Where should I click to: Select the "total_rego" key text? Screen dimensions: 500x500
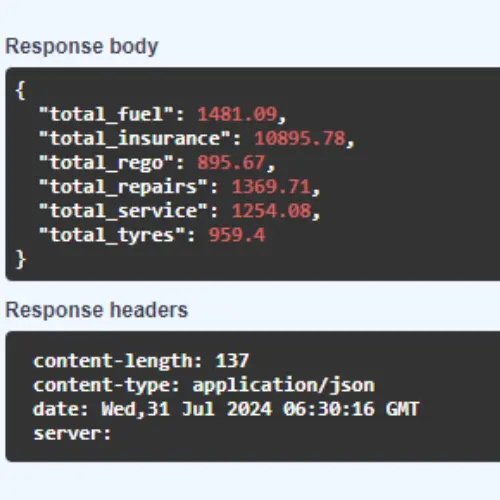point(107,163)
